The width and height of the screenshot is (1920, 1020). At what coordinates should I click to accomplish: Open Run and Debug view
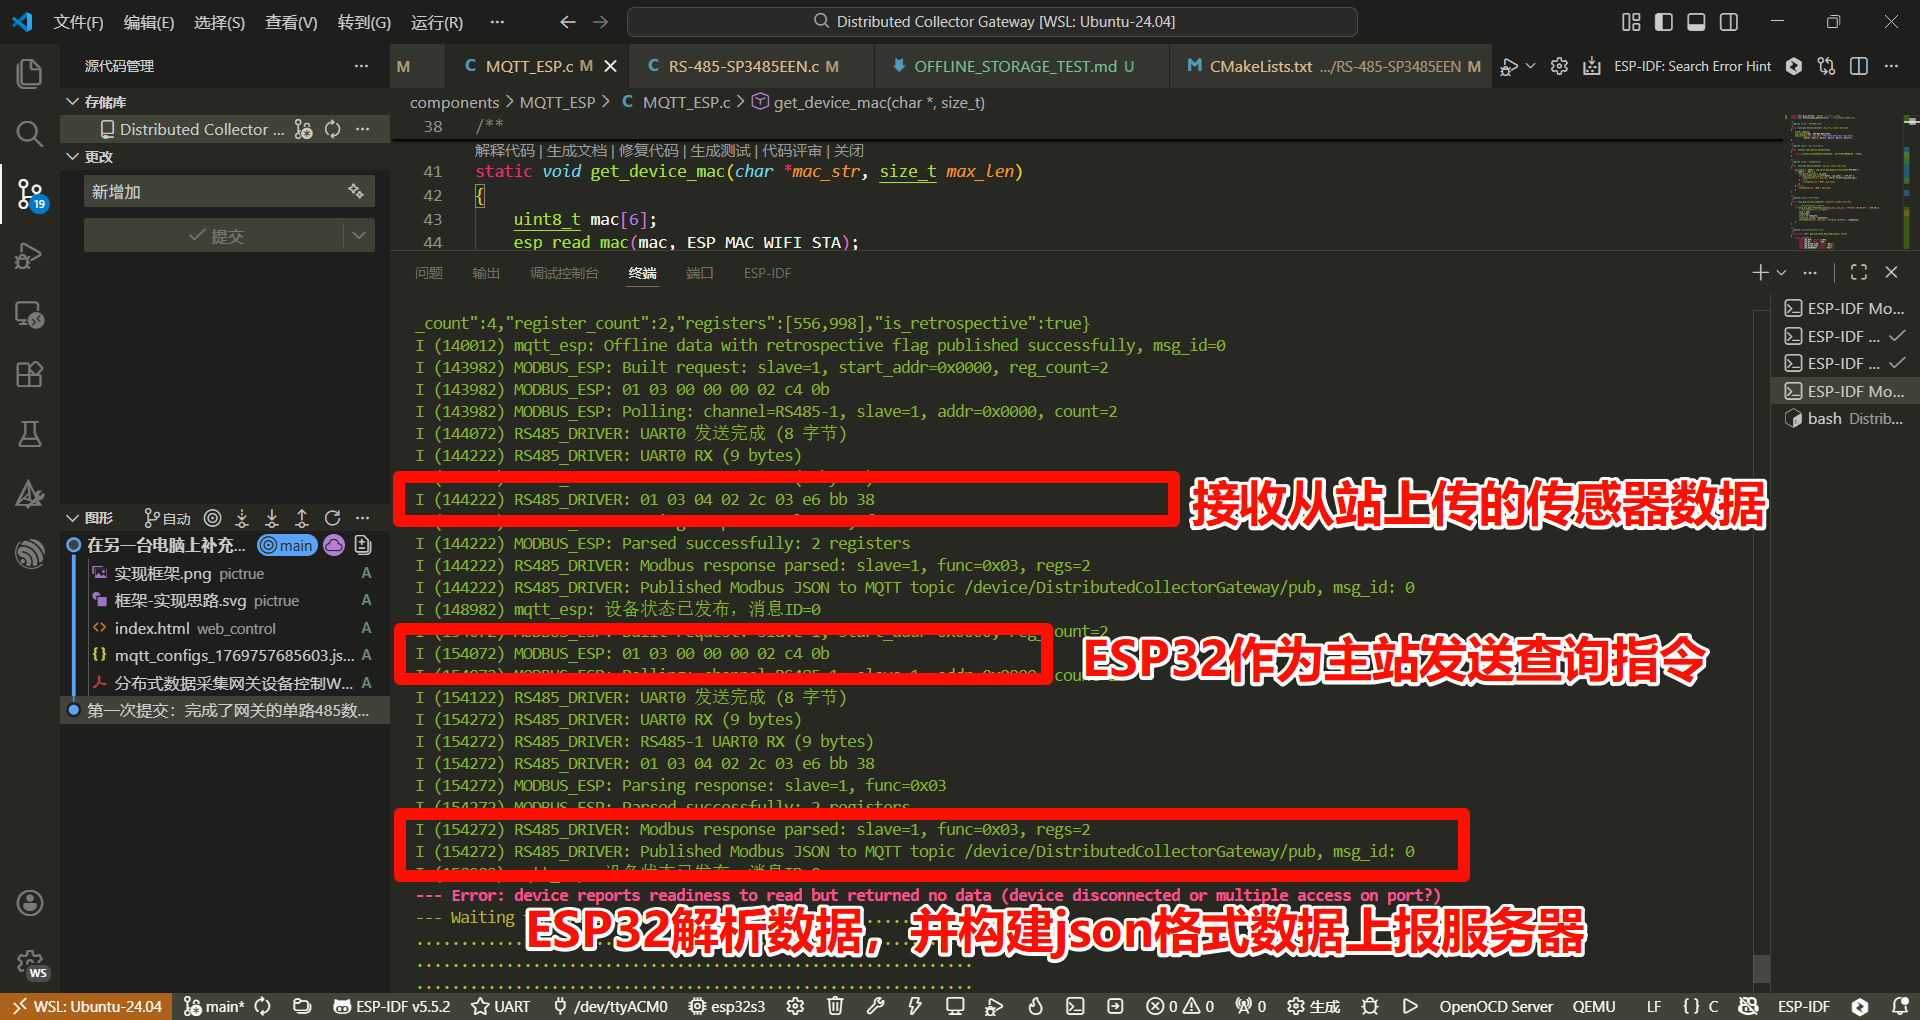coord(30,256)
